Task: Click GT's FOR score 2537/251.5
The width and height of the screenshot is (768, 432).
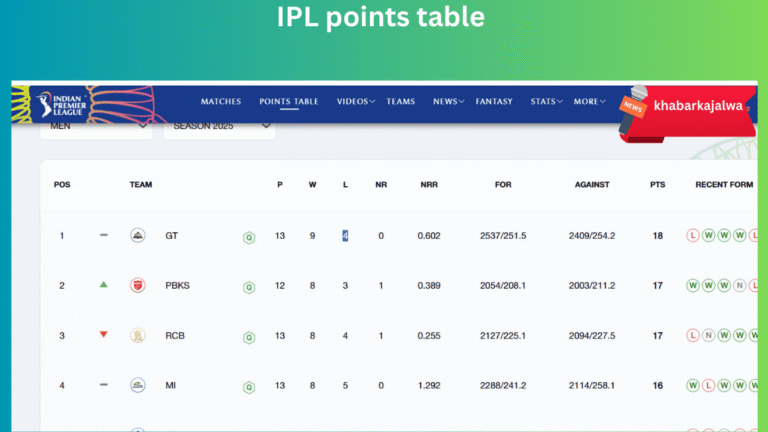Action: tap(503, 236)
